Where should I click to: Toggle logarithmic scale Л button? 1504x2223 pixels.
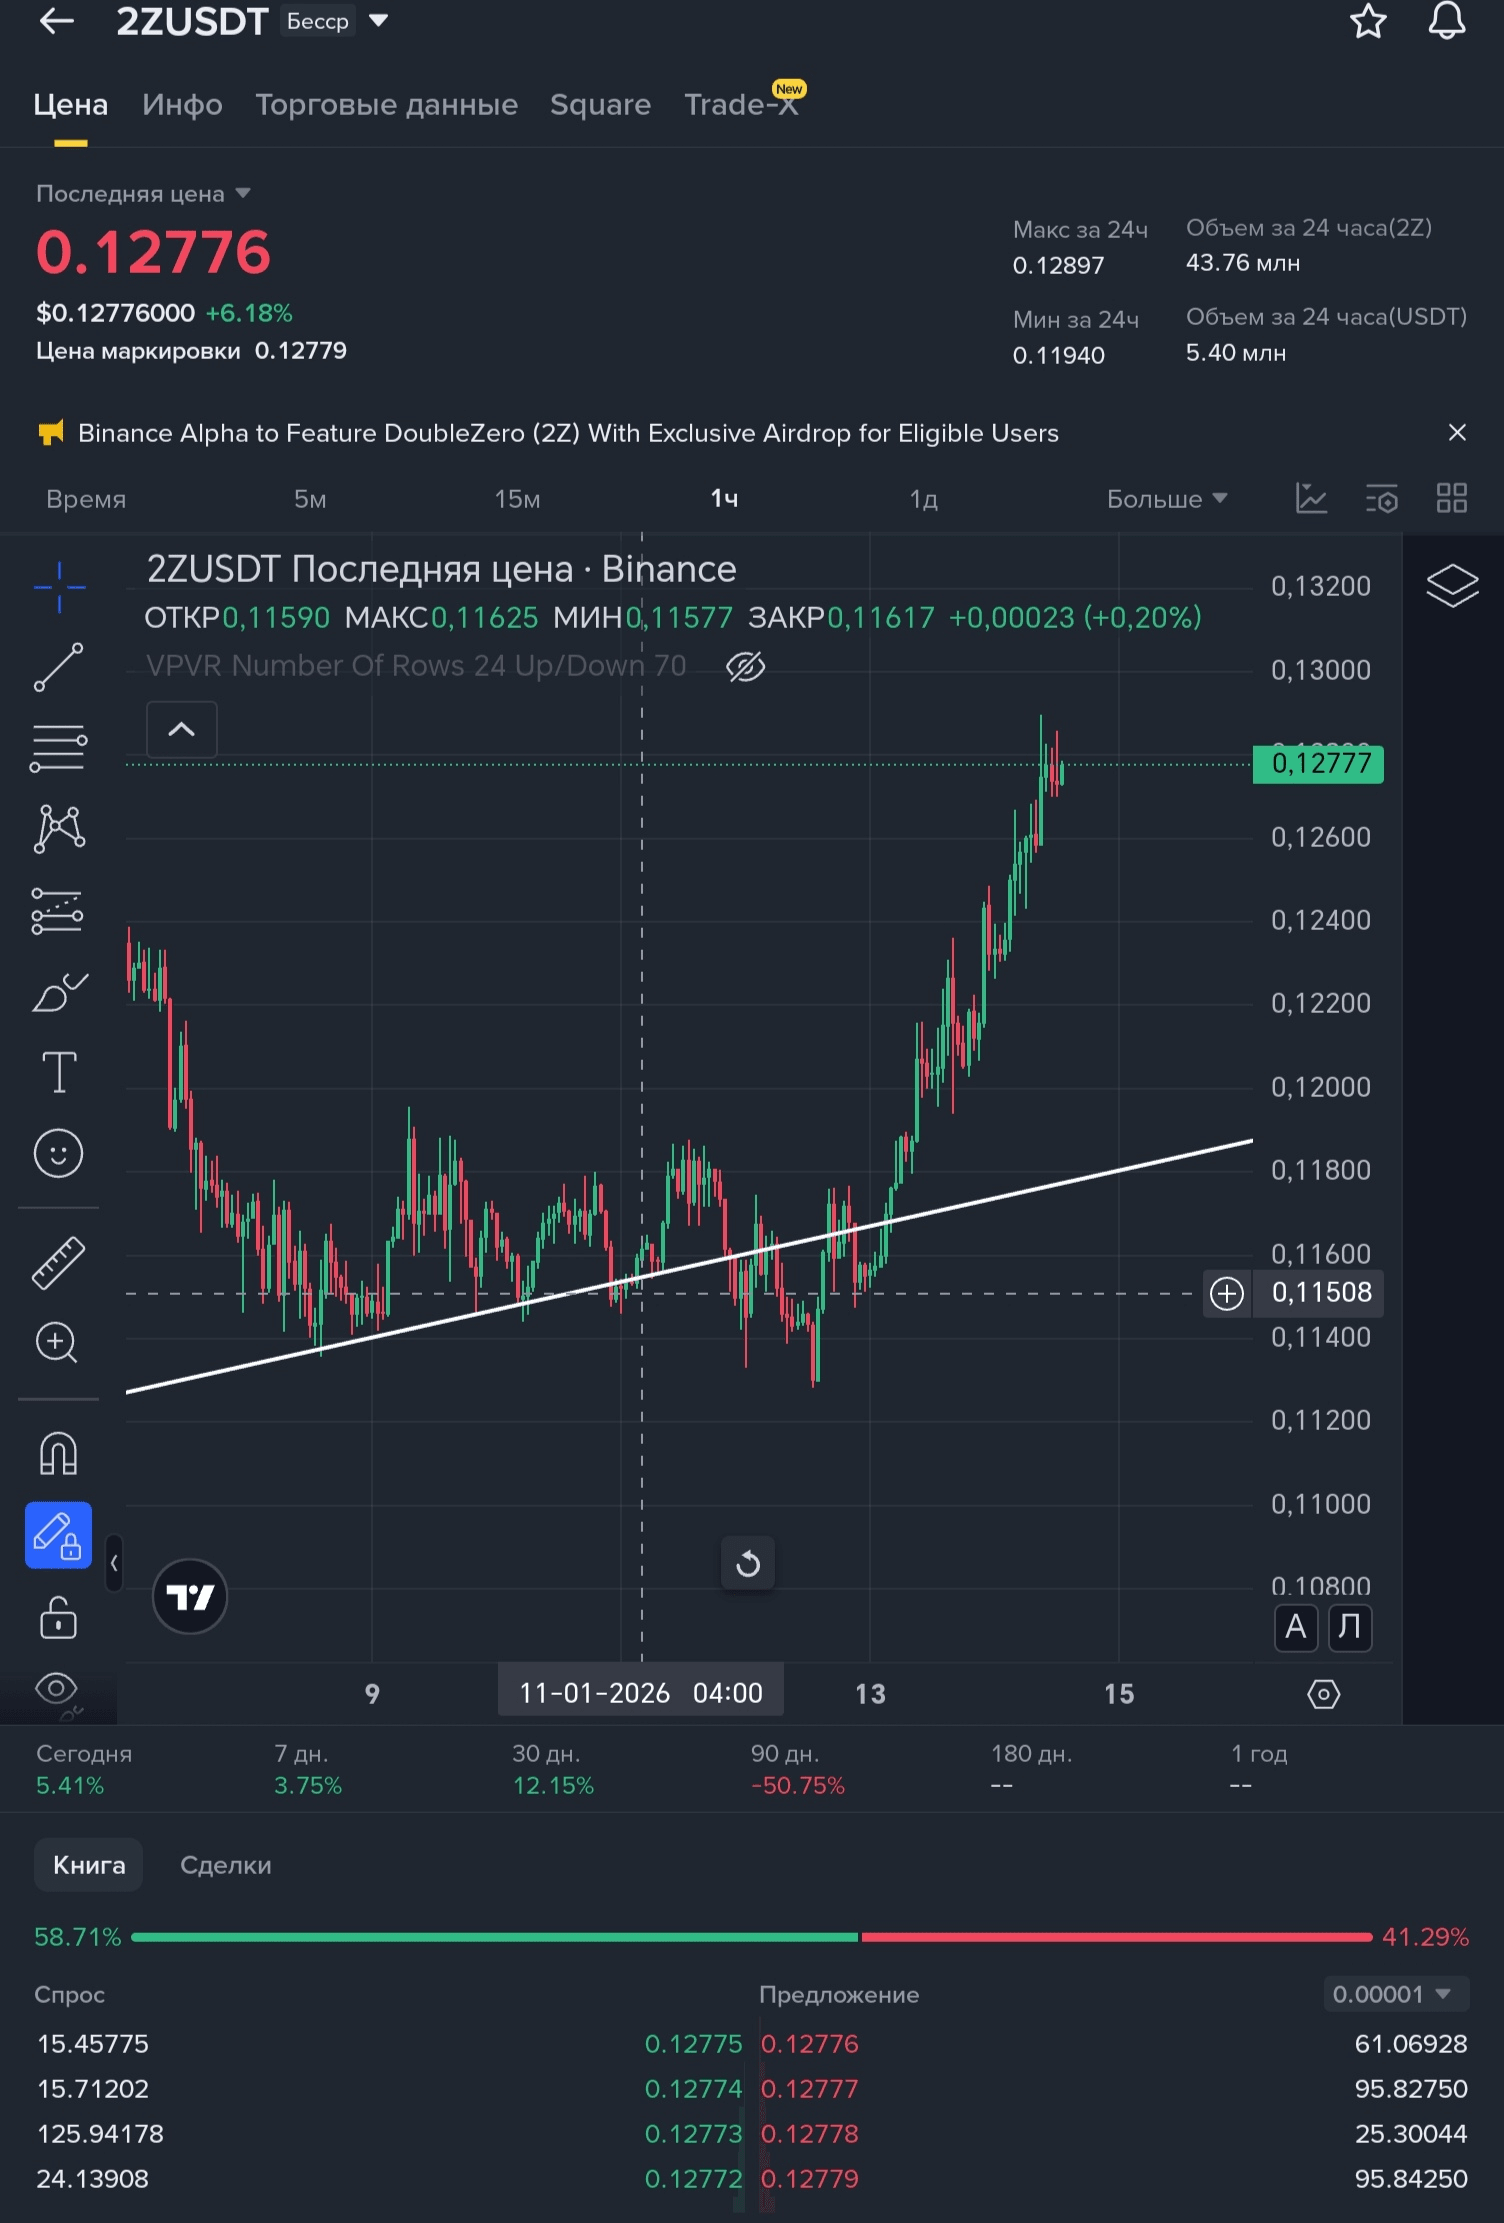click(x=1350, y=1627)
